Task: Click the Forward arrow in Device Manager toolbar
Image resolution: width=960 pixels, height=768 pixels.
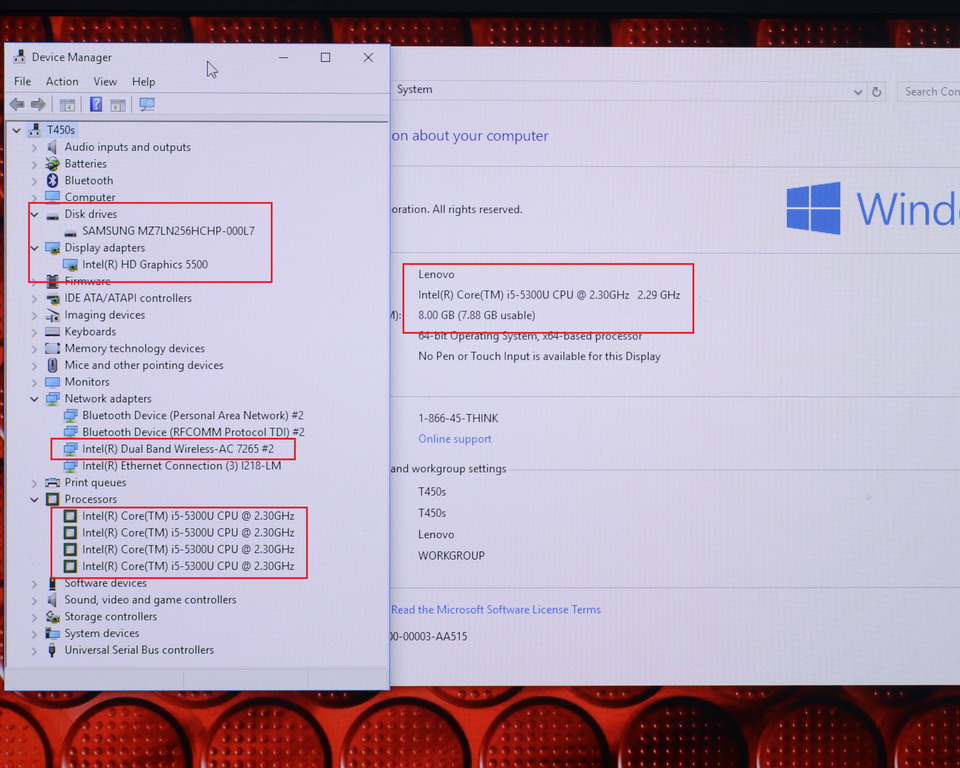Action: point(38,105)
